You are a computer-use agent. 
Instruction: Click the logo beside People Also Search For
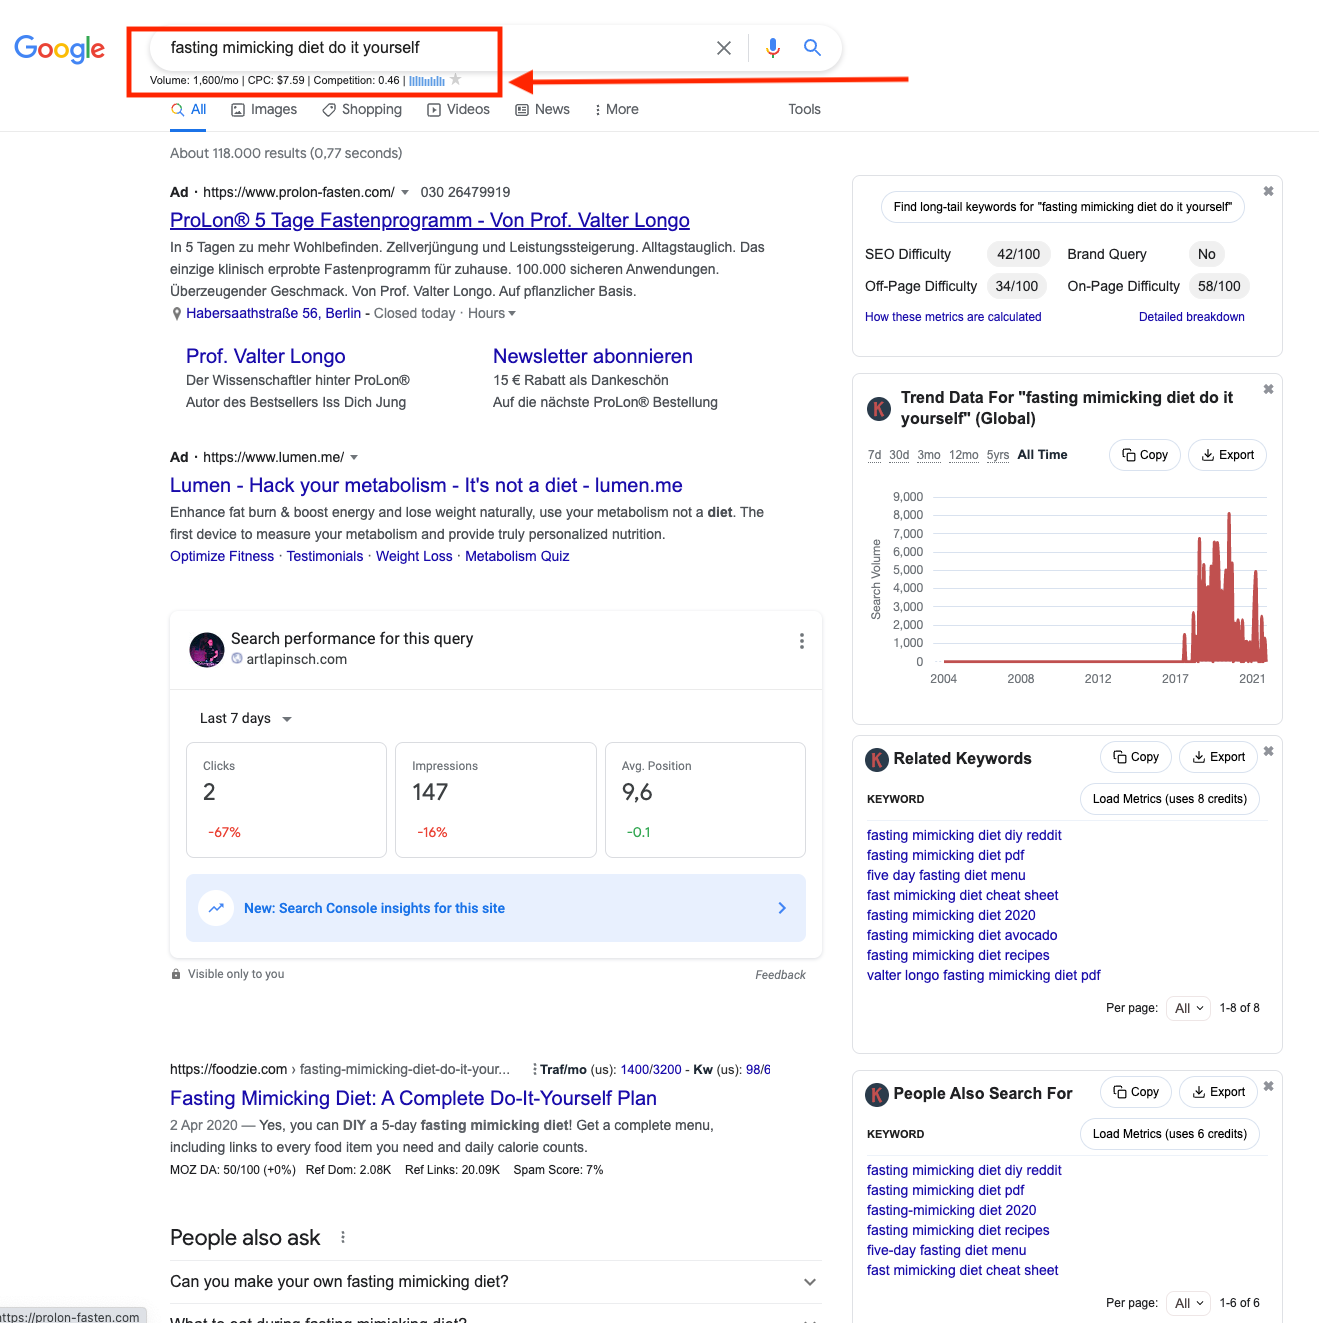click(876, 1094)
